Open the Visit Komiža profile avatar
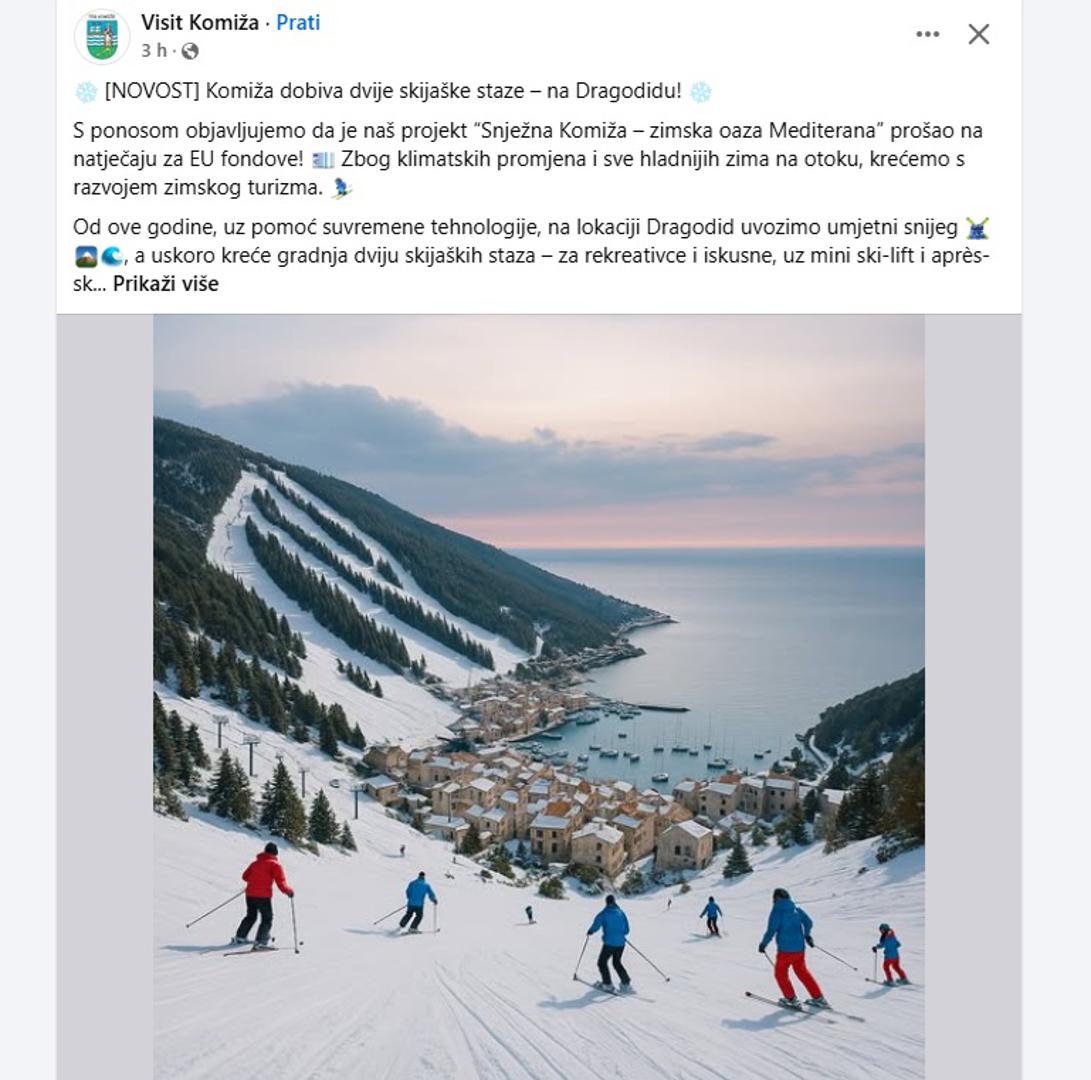1091x1080 pixels. 102,37
